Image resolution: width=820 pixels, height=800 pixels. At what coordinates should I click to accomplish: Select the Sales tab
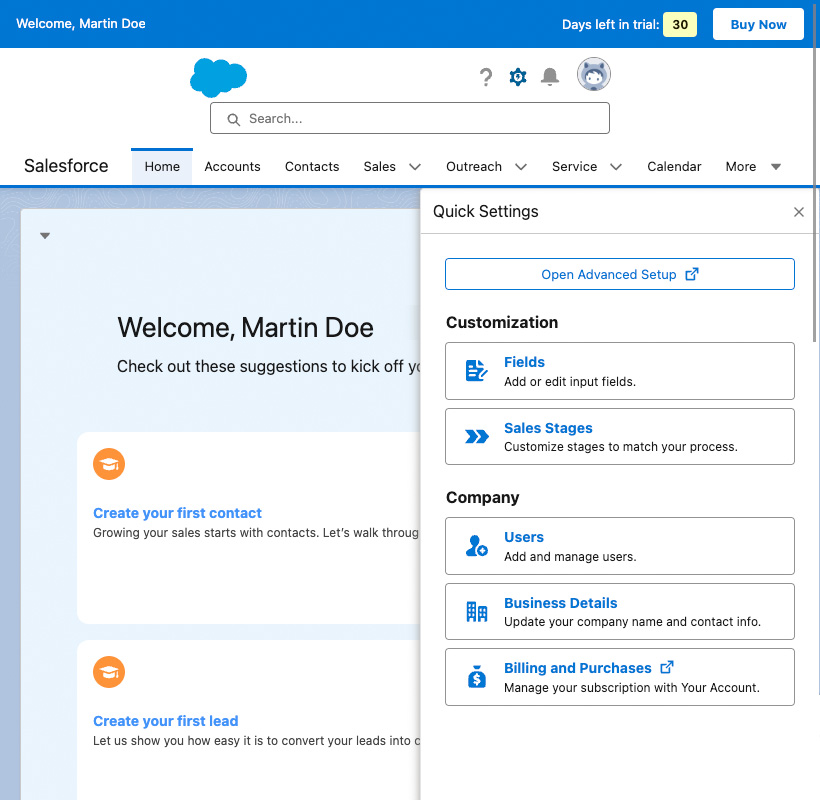tap(379, 166)
